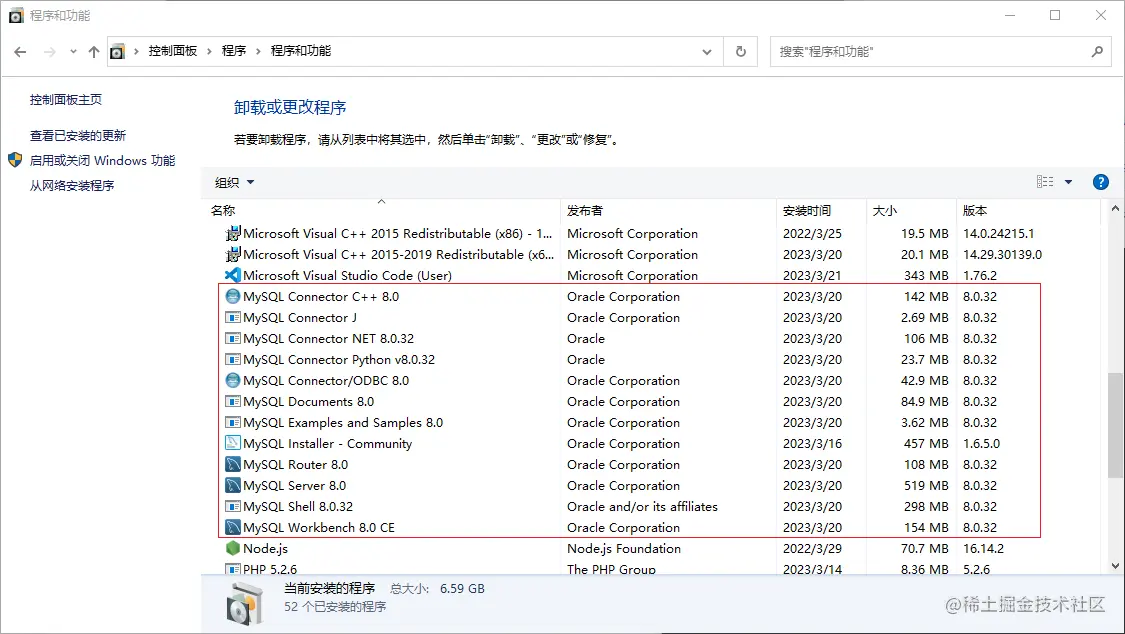Viewport: 1125px width, 634px height.
Task: Minimize the 程序和功能 window
Action: [1010, 15]
